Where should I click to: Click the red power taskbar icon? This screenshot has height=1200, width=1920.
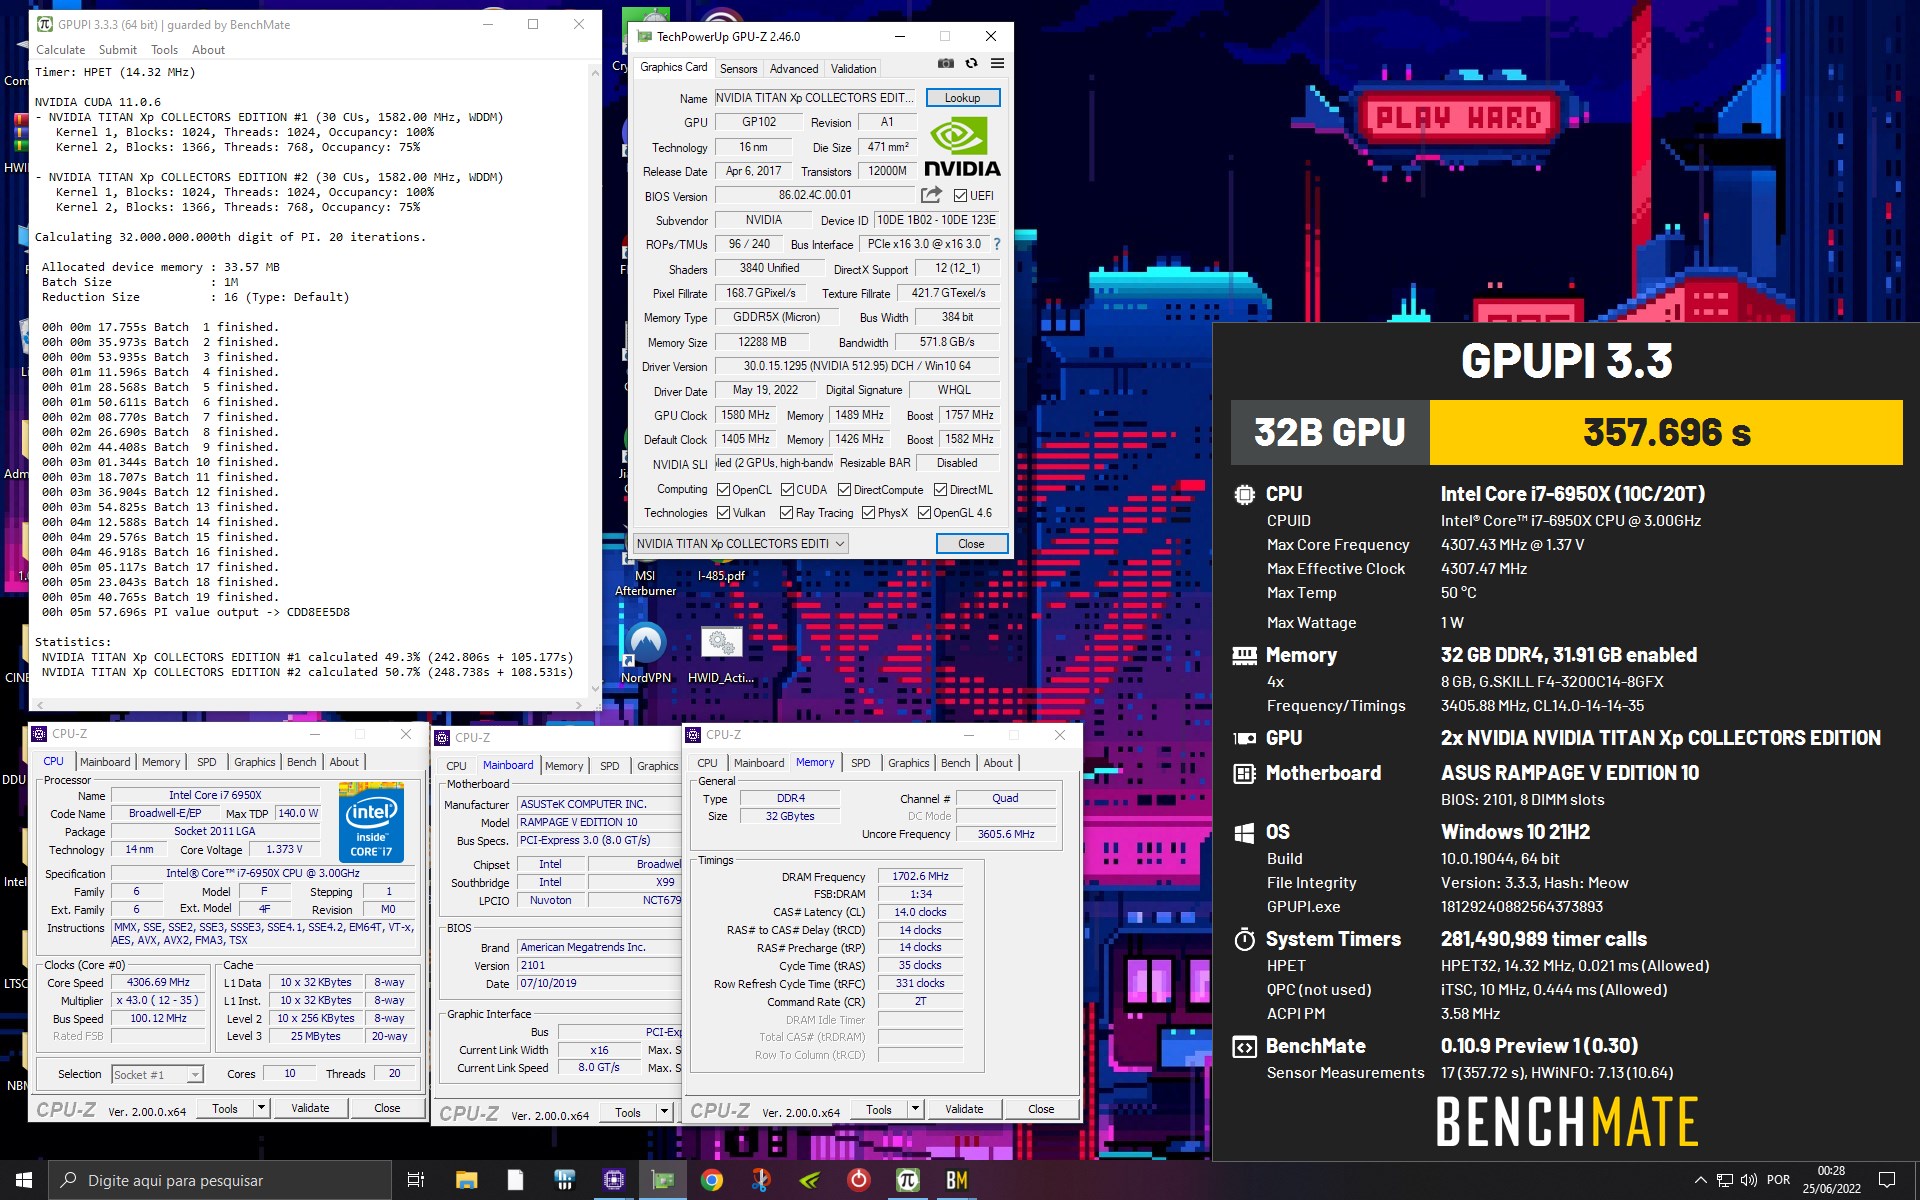(x=859, y=1180)
